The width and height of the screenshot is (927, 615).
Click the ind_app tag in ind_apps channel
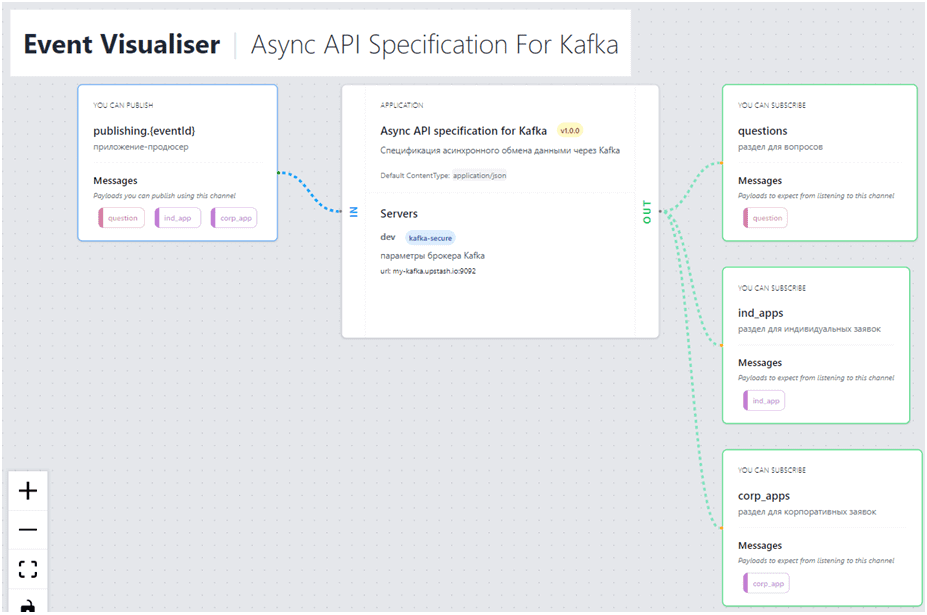pos(765,401)
